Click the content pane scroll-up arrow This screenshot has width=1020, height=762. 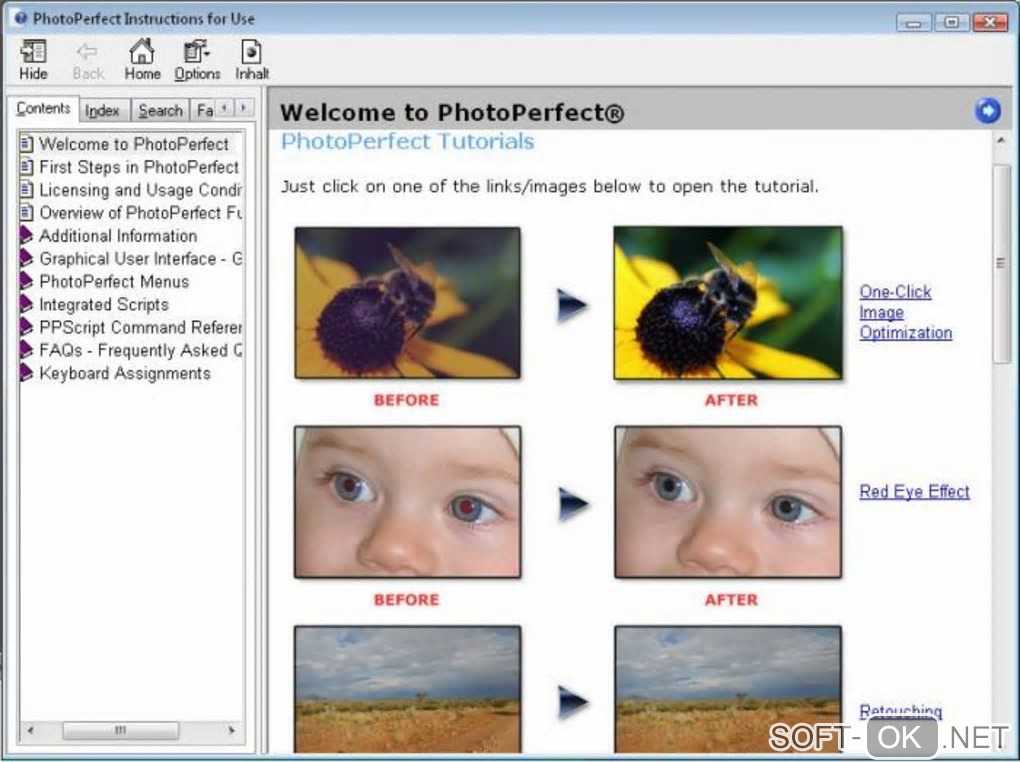click(1001, 140)
